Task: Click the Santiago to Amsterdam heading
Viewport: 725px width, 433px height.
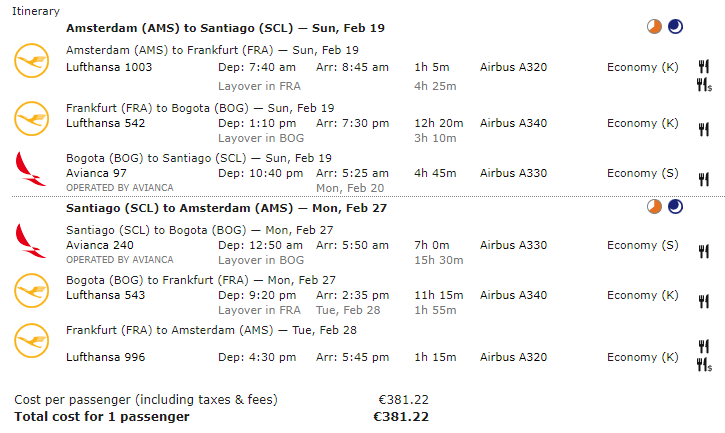Action: pyautogui.click(x=226, y=208)
